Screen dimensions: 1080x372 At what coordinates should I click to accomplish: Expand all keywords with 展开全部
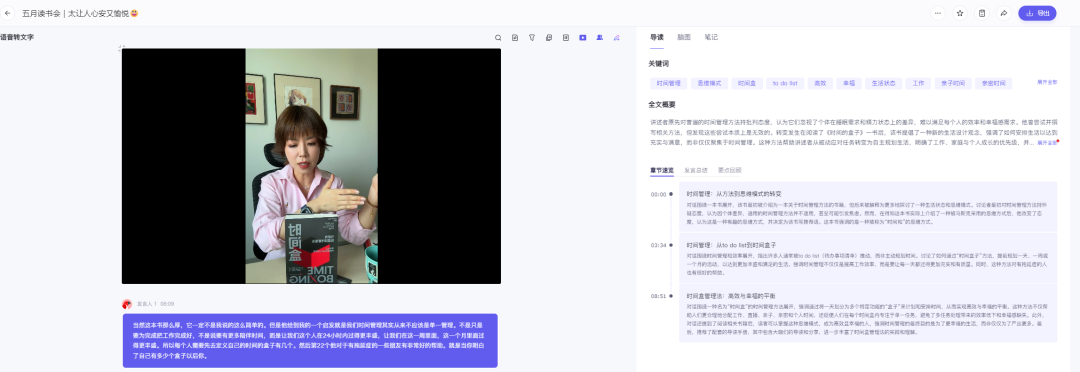(x=1047, y=82)
